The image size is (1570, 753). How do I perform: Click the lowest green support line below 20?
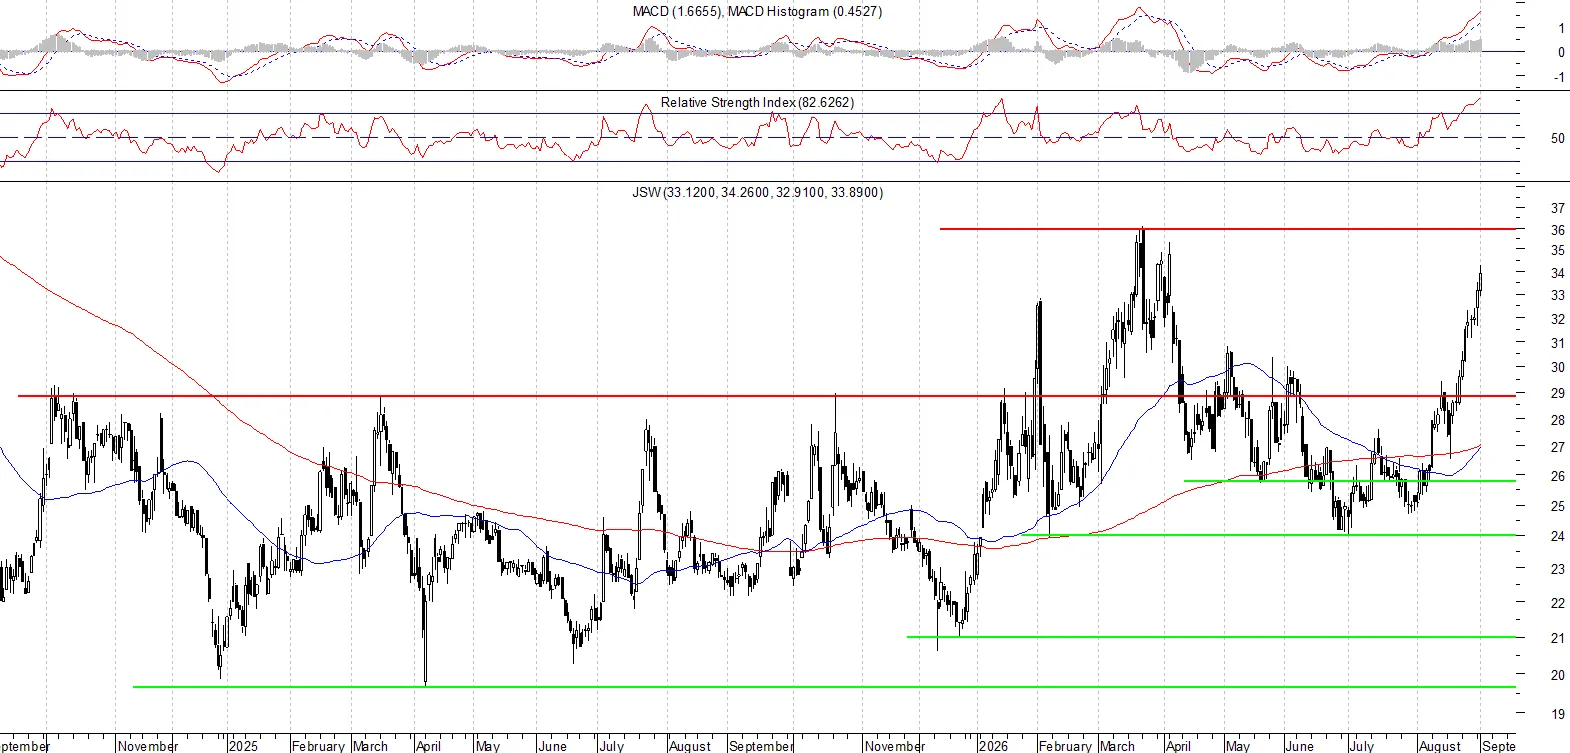824,687
